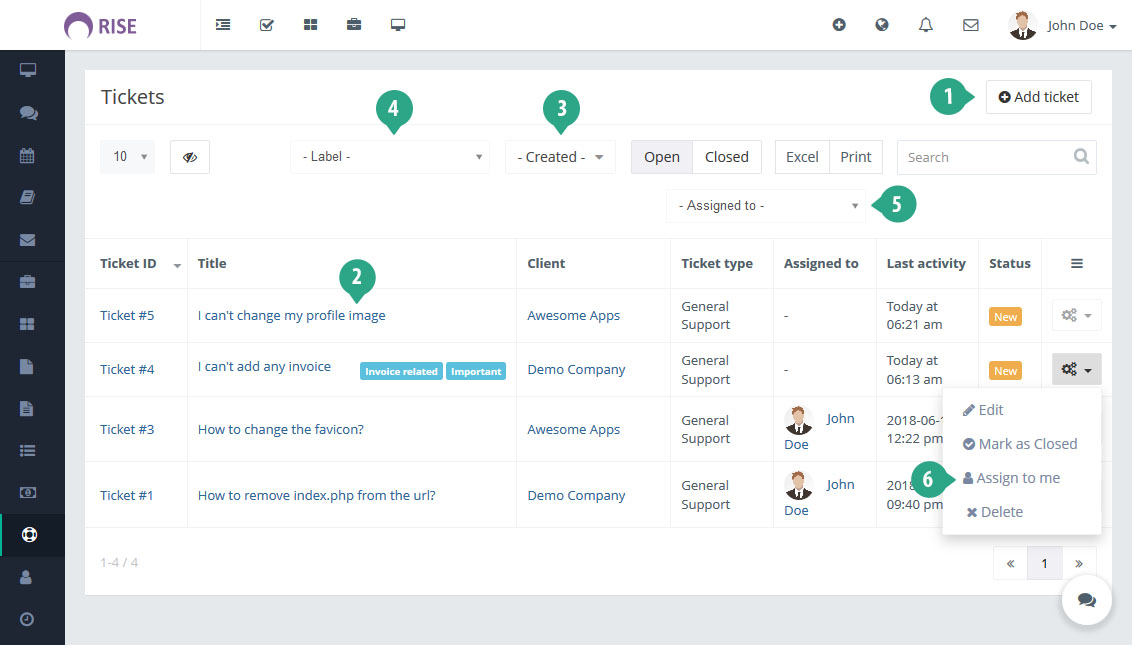The image size is (1132, 645).
Task: Click the envelope messages icon in header
Action: [970, 25]
